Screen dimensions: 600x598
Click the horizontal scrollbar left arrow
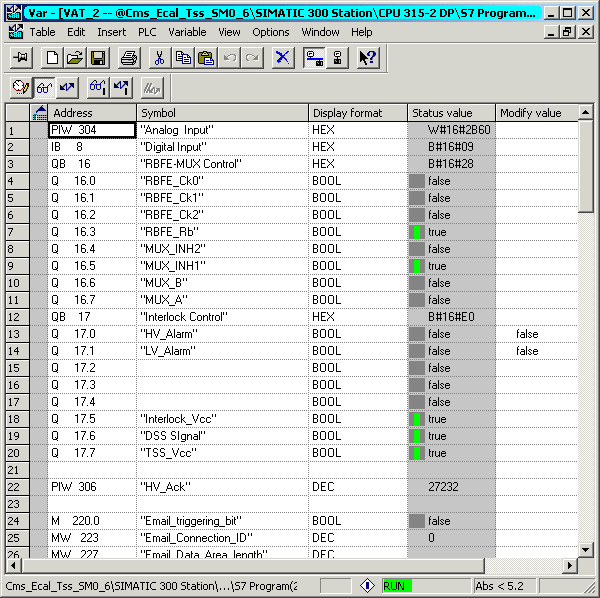coord(13,565)
